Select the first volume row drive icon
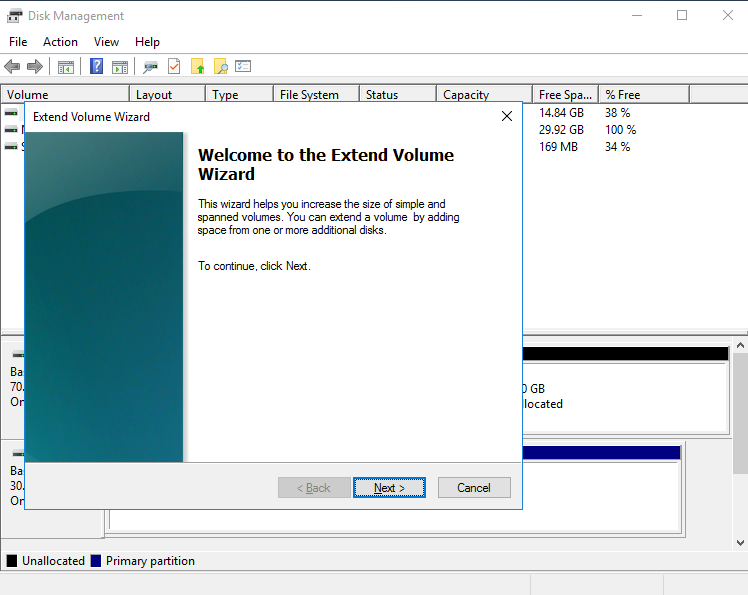Viewport: 748px width, 595px height. point(11,112)
